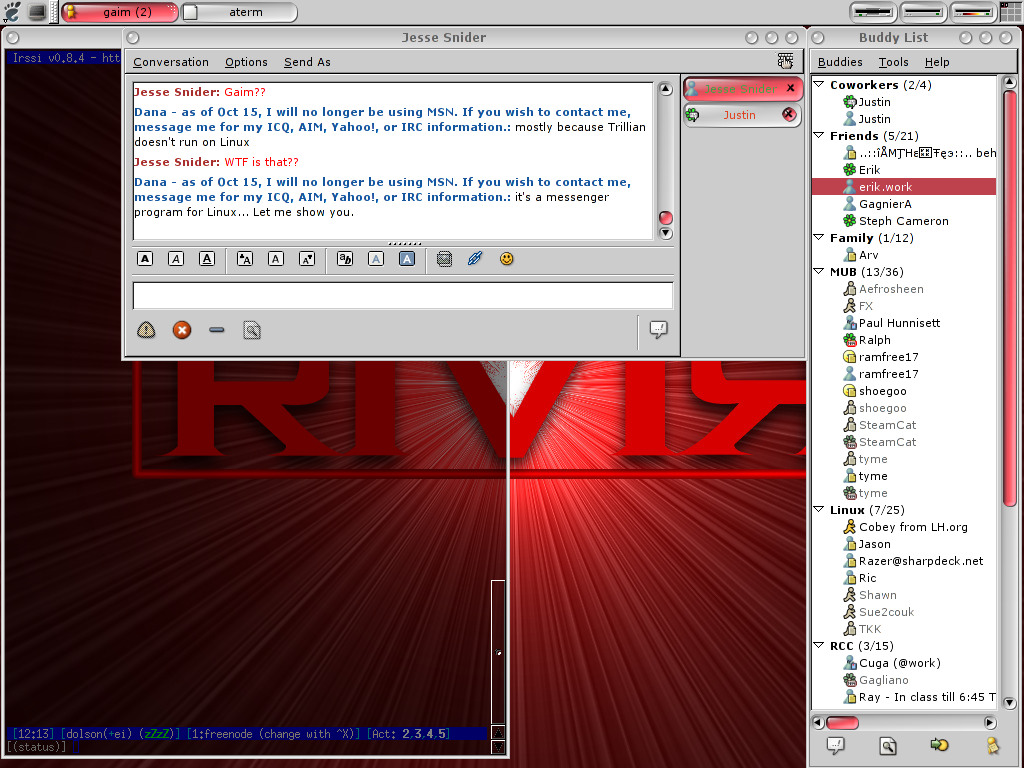This screenshot has width=1024, height=768.
Task: Select buddy Cuga (@work)
Action: point(904,663)
